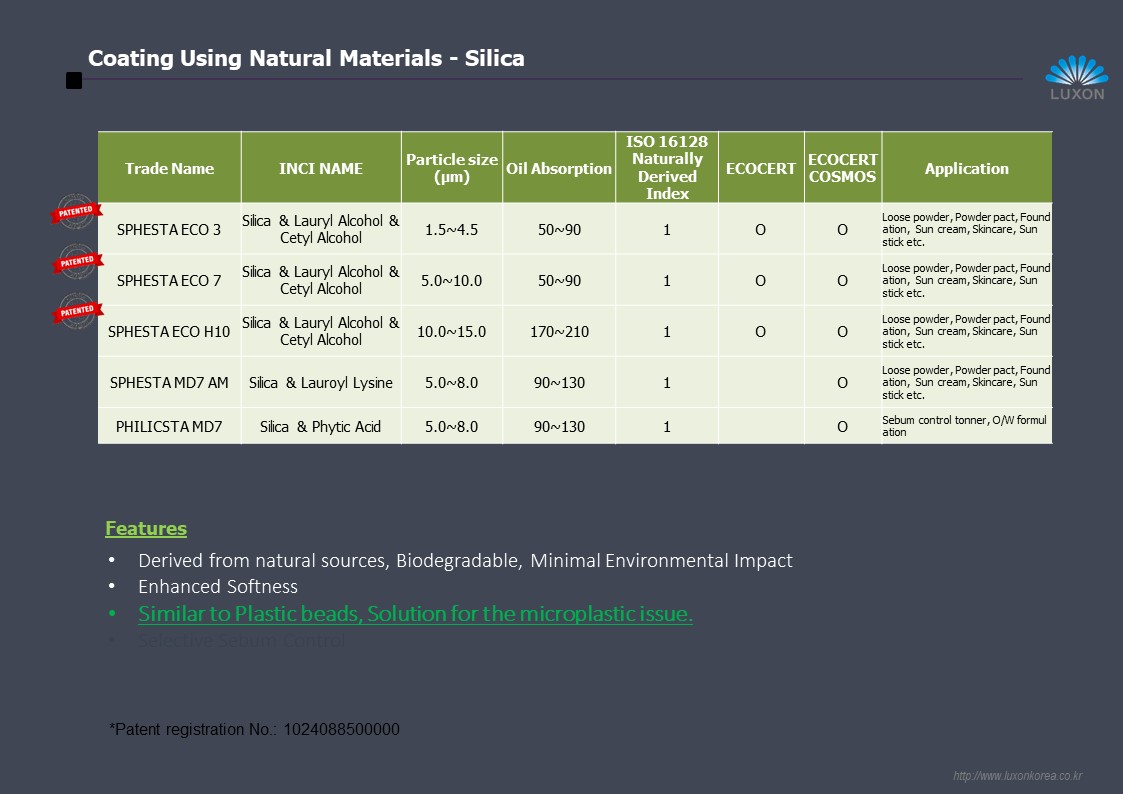Click oil absorption '90~130' in SPHESTA MD7 AM row
Viewport: 1123px width, 794px height.
559,382
